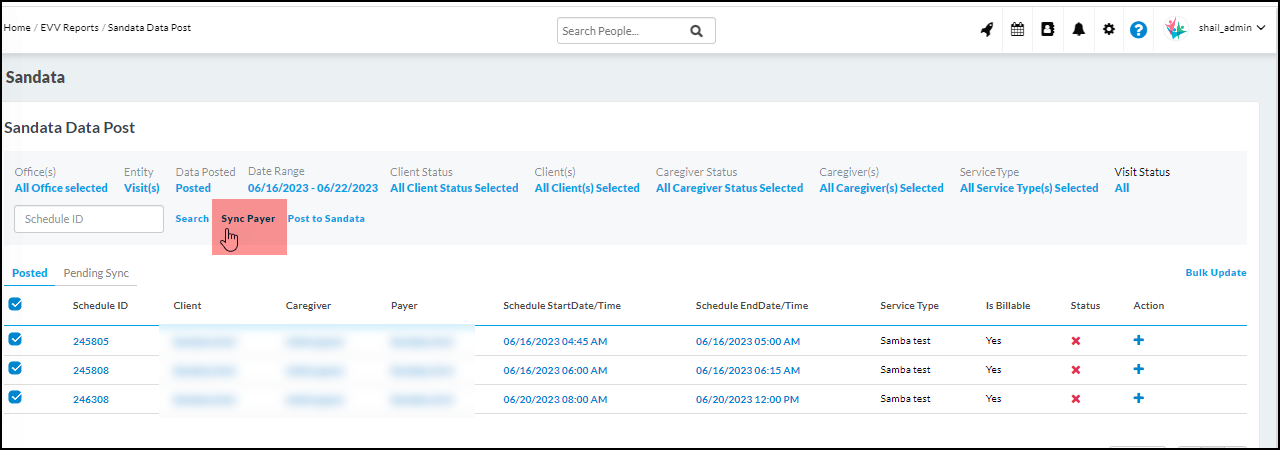Click red X status for schedule 246308
The width and height of the screenshot is (1280, 450).
tap(1076, 399)
